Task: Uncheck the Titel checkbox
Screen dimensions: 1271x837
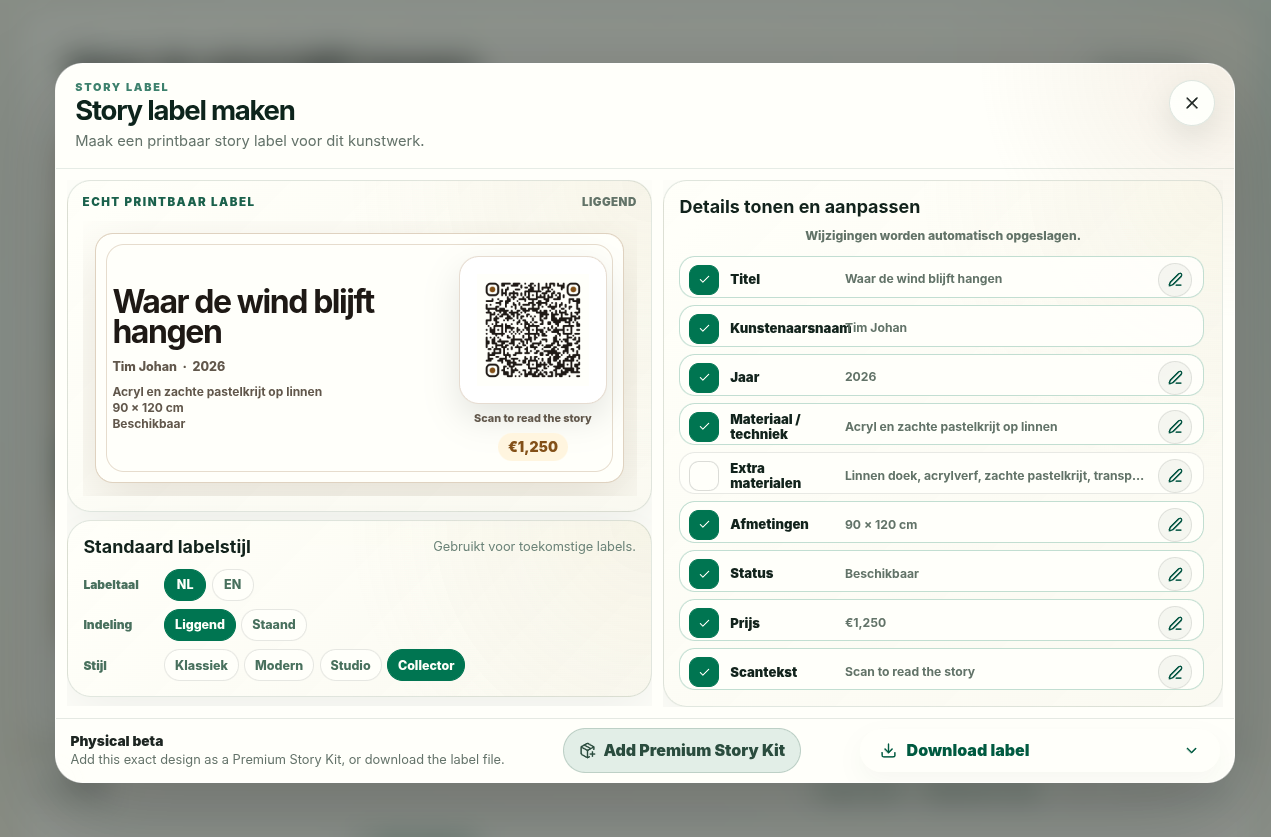Action: [x=704, y=279]
